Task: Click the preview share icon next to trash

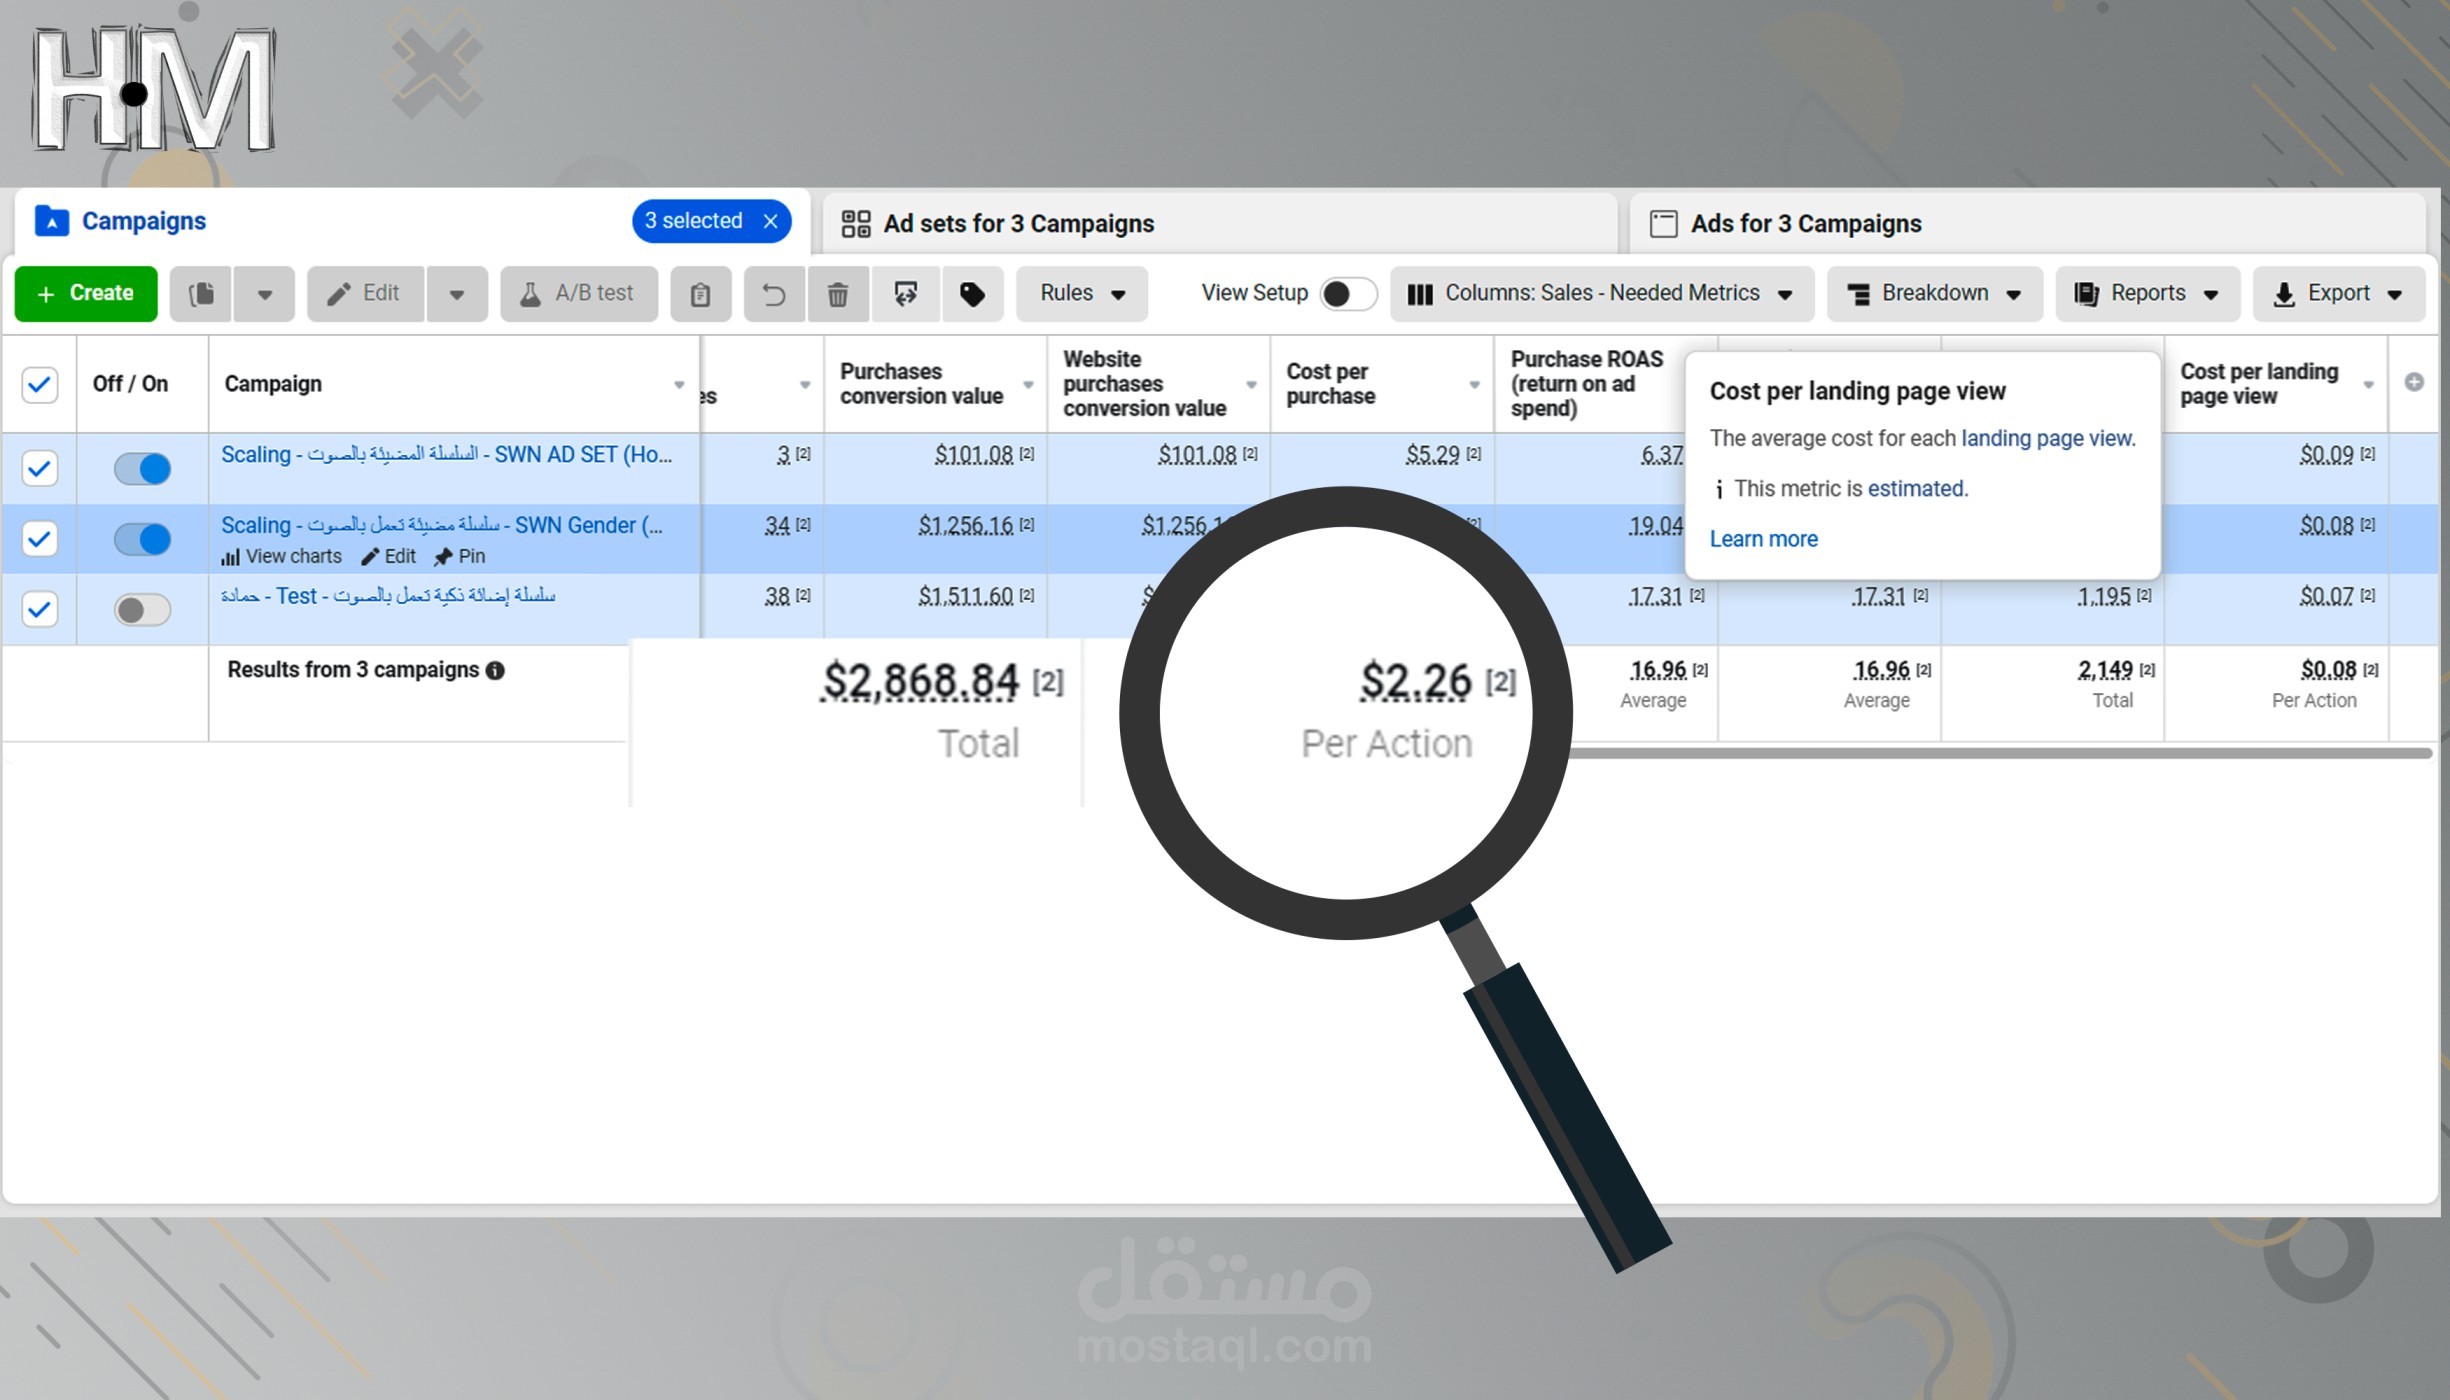Action: point(906,294)
